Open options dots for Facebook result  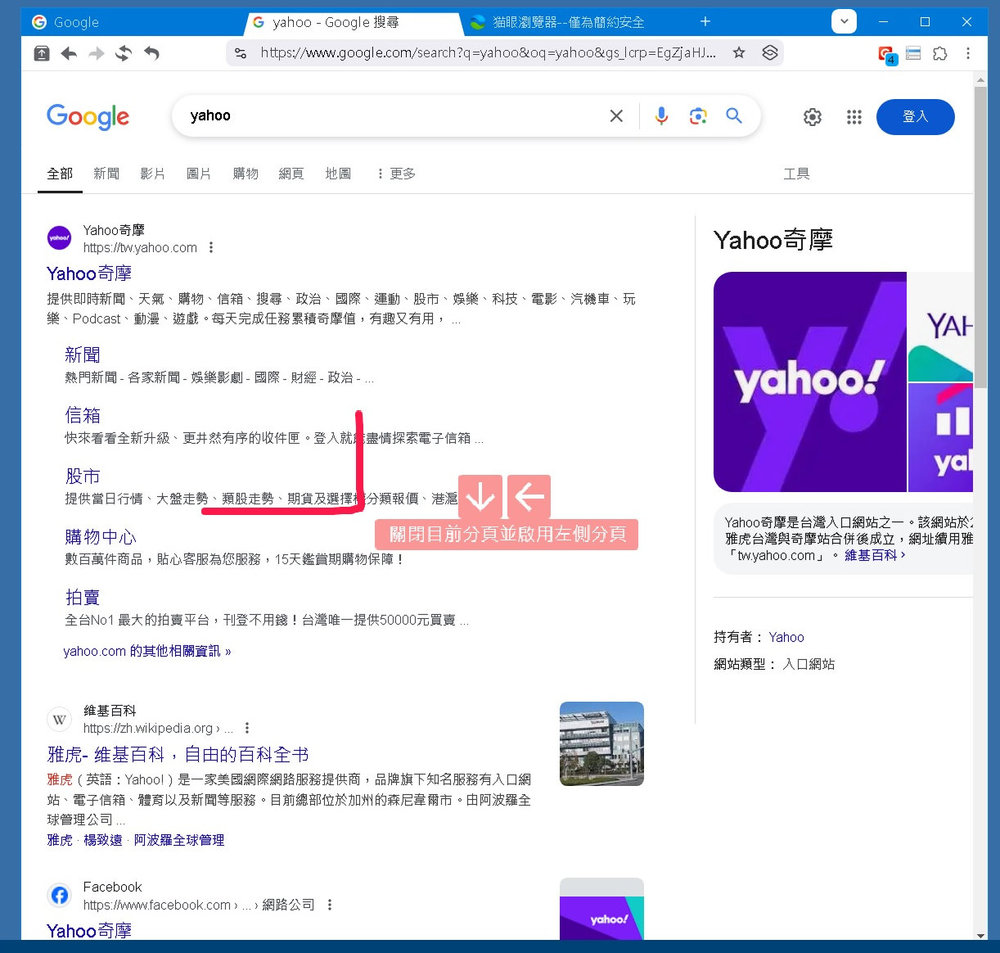tap(330, 905)
